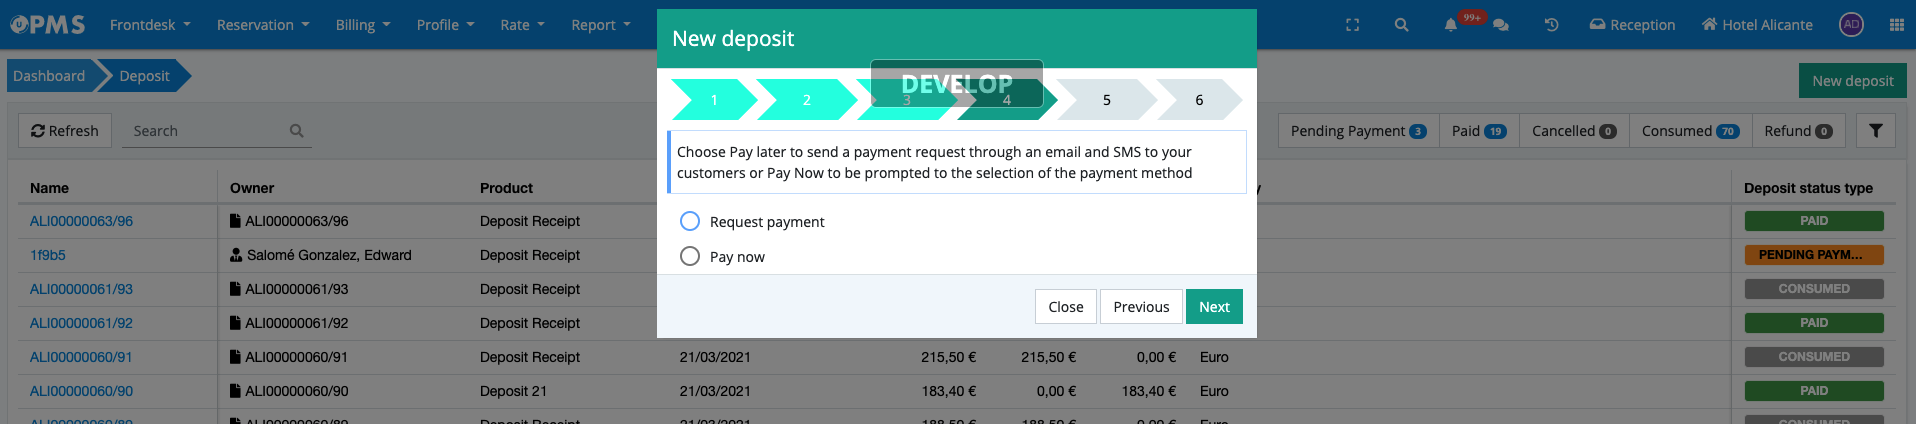
Task: Open the search magnifier in top bar
Action: [x=1401, y=25]
